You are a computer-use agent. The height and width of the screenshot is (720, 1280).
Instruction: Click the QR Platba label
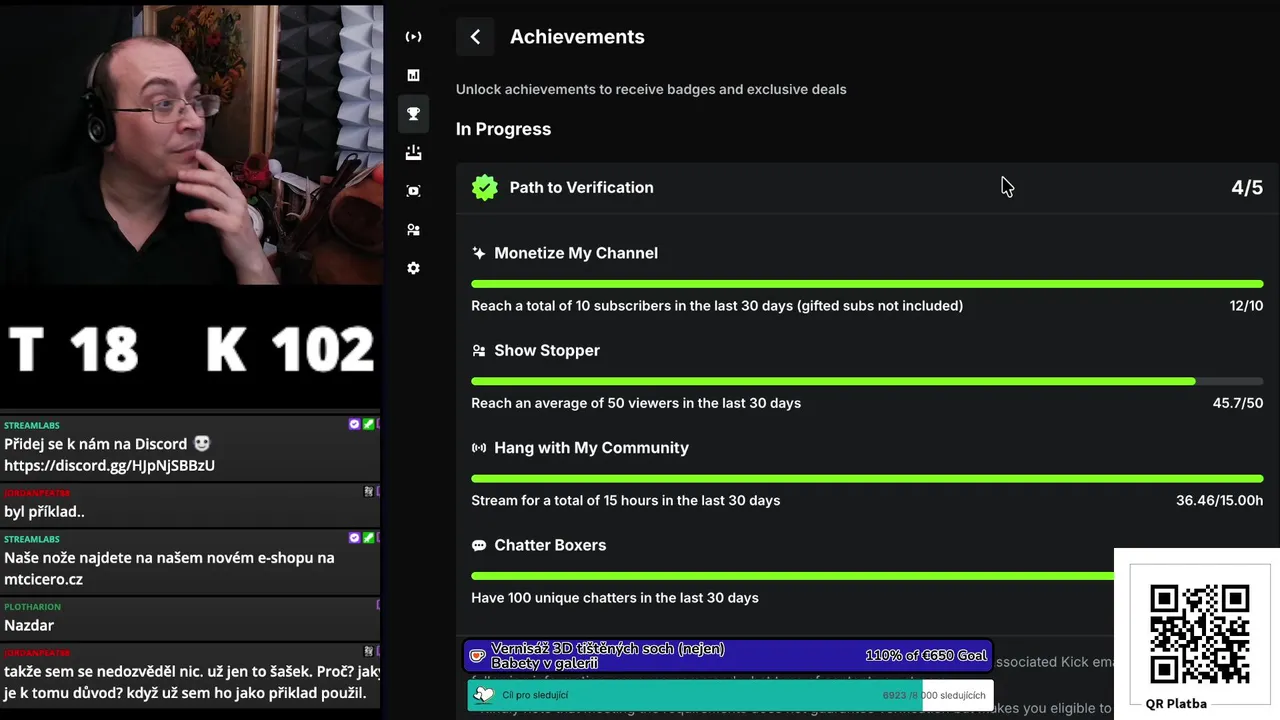pos(1176,703)
